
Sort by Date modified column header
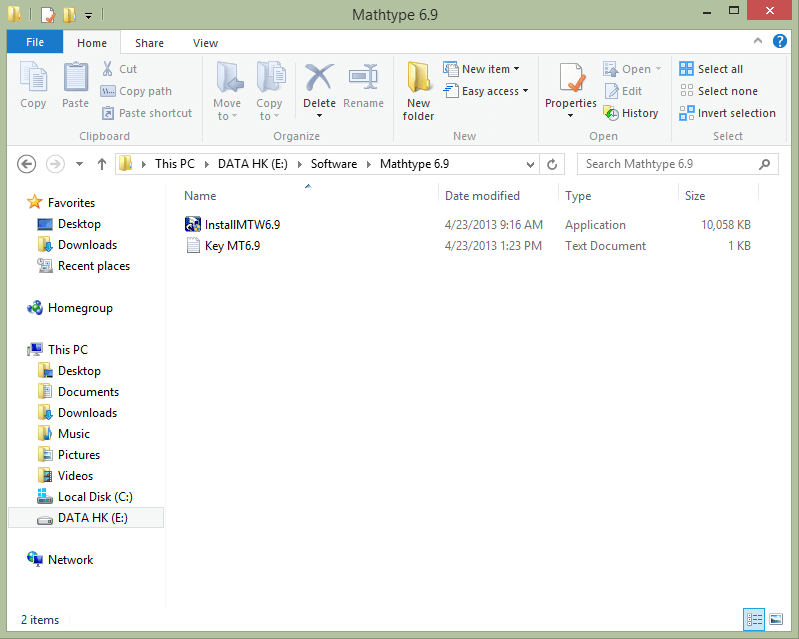pyautogui.click(x=482, y=196)
